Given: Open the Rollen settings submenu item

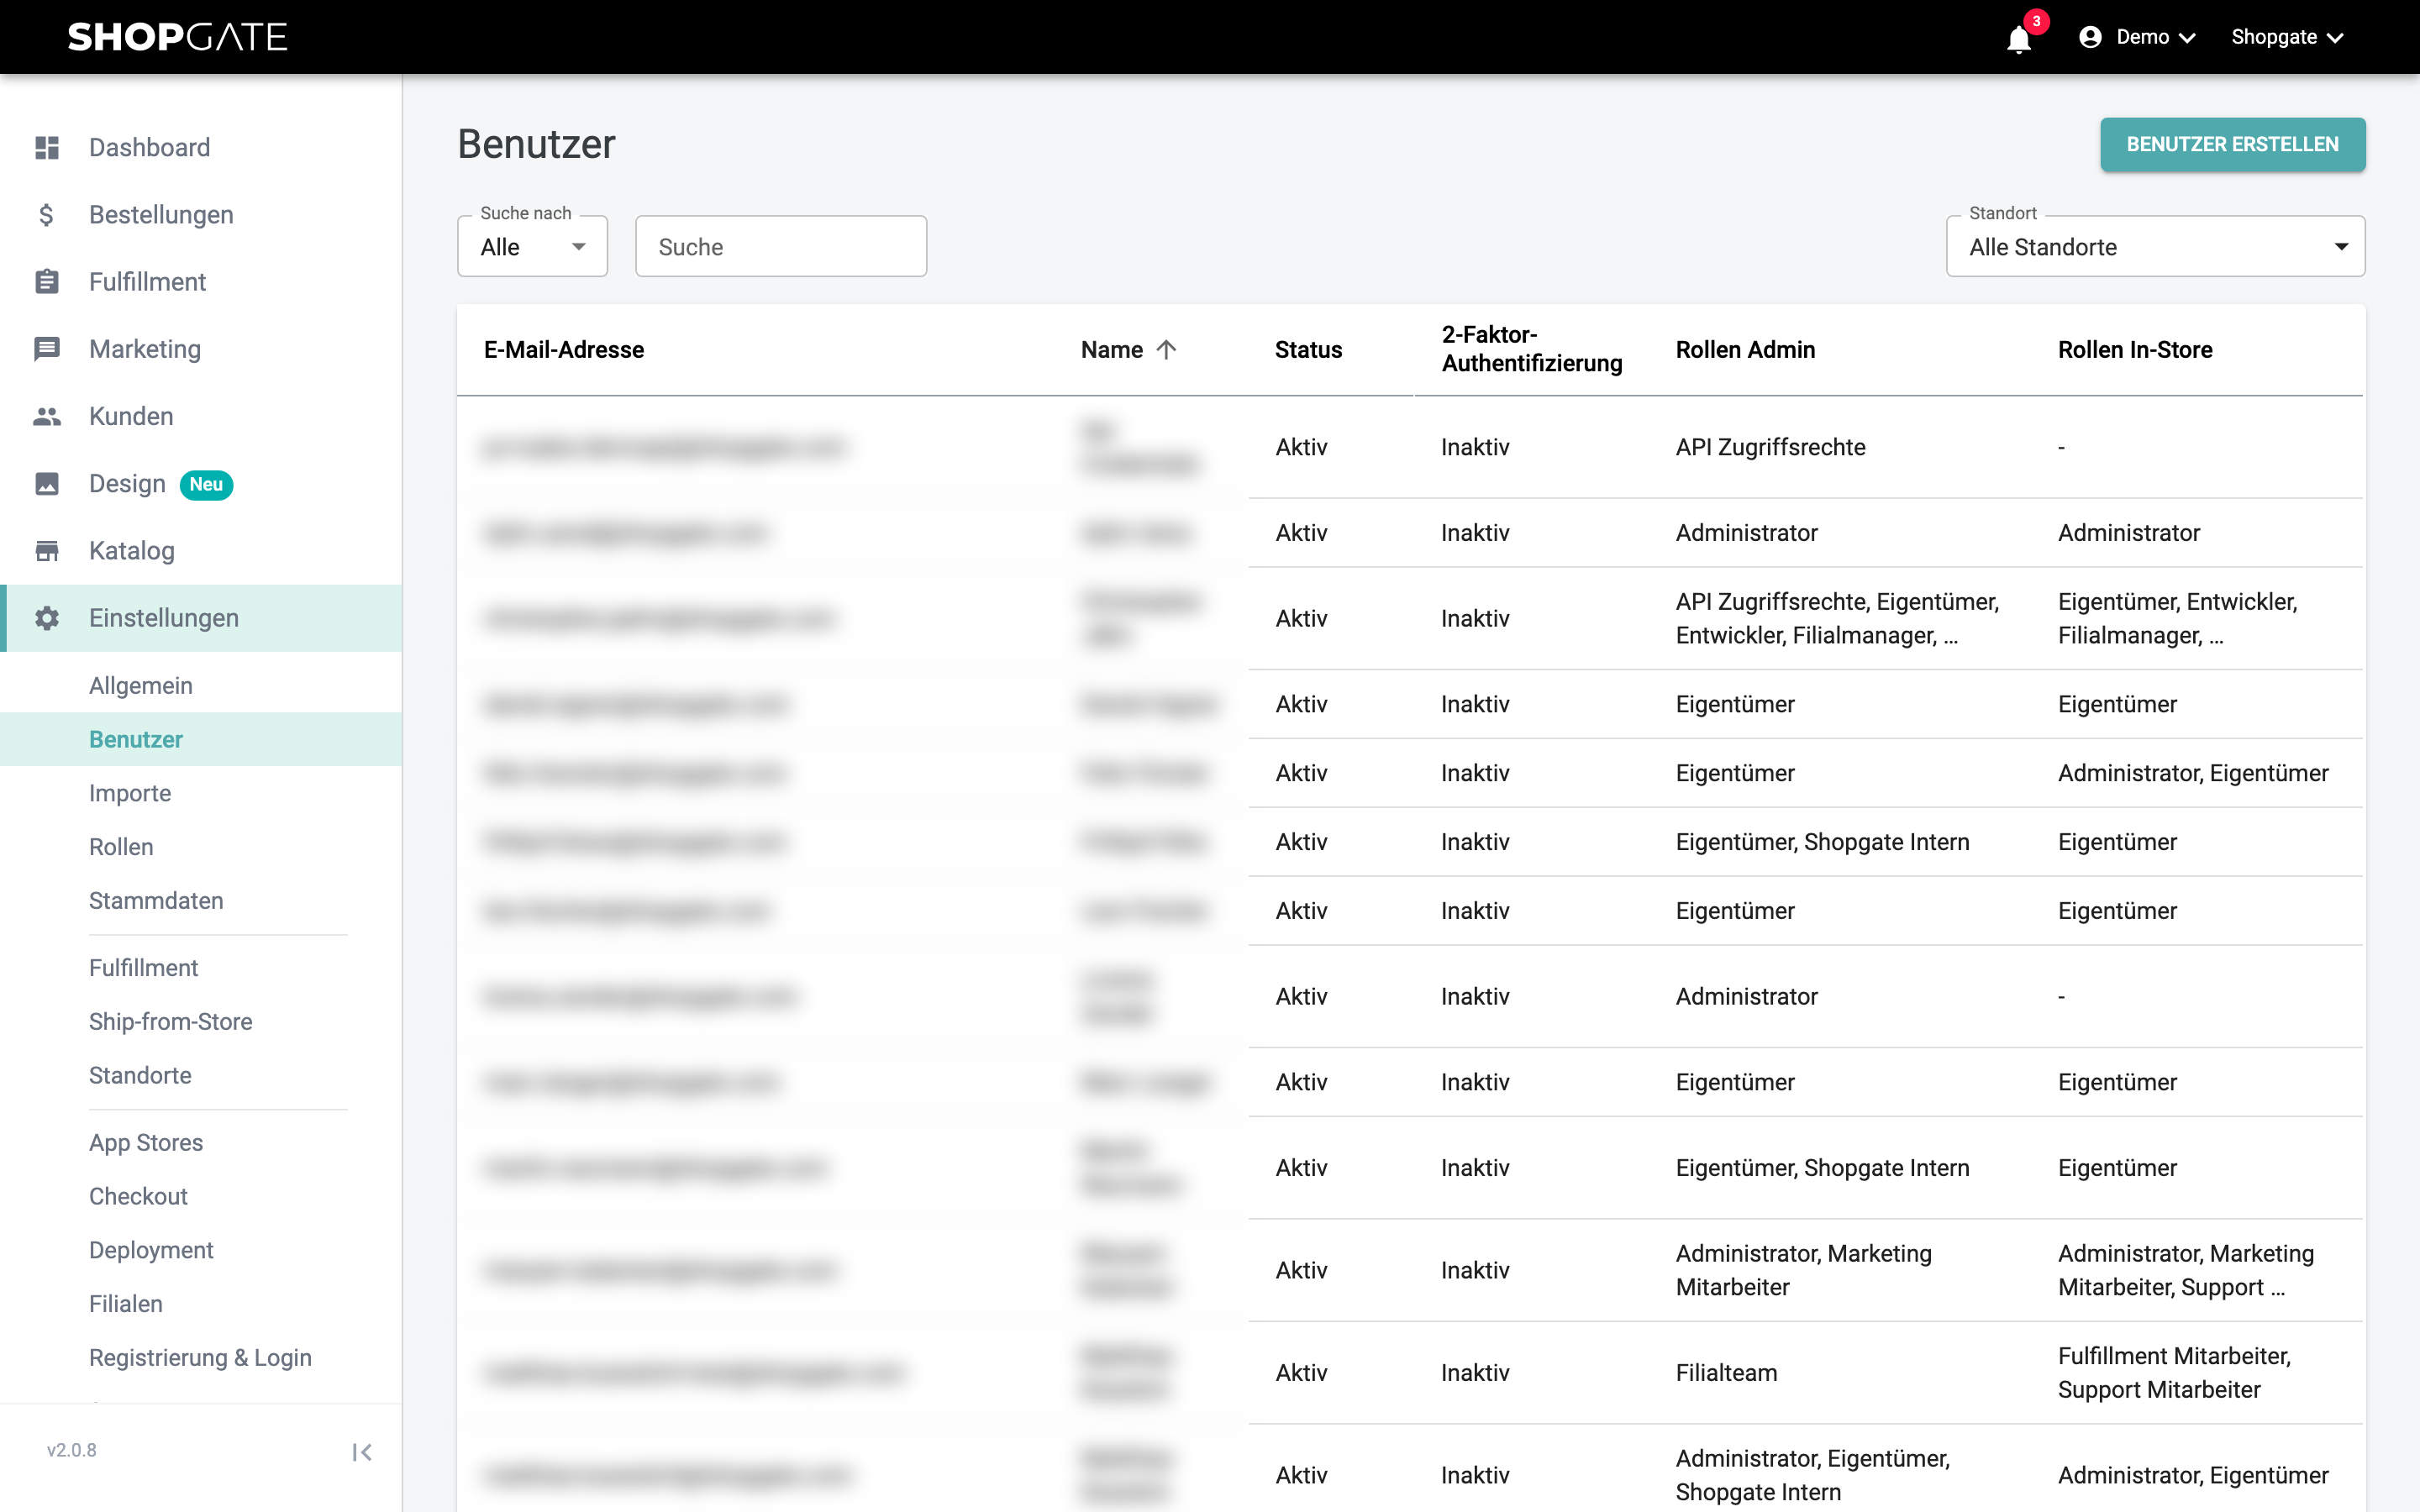Looking at the screenshot, I should pos(121,847).
